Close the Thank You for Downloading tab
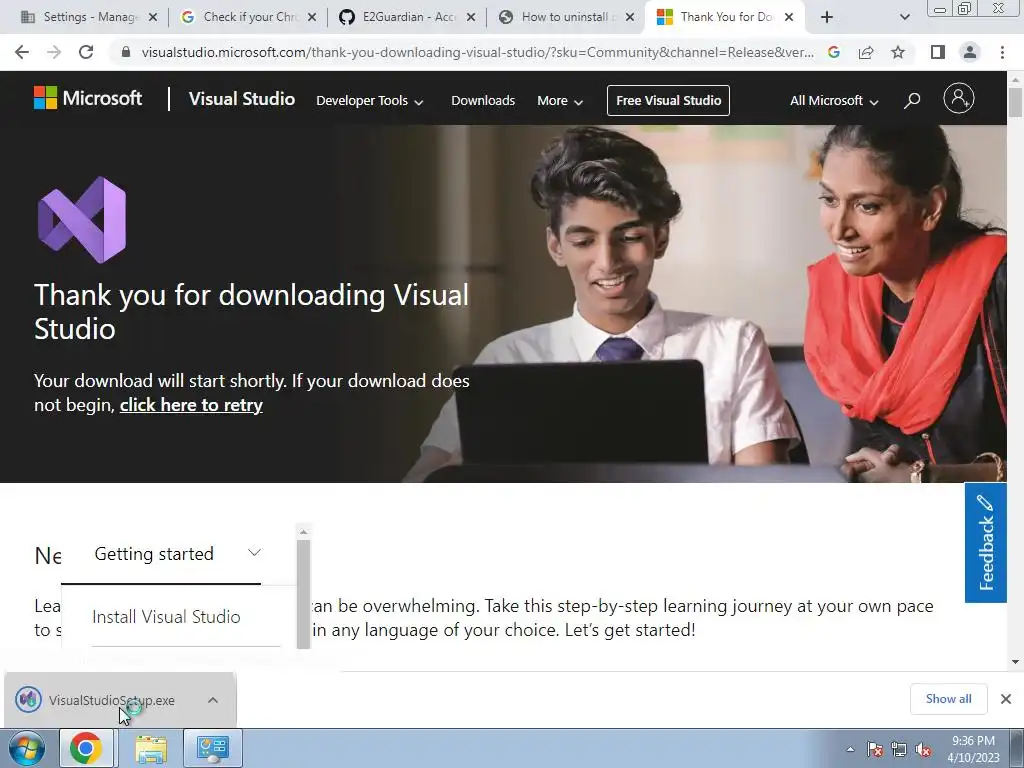The width and height of the screenshot is (1024, 768). pos(789,17)
